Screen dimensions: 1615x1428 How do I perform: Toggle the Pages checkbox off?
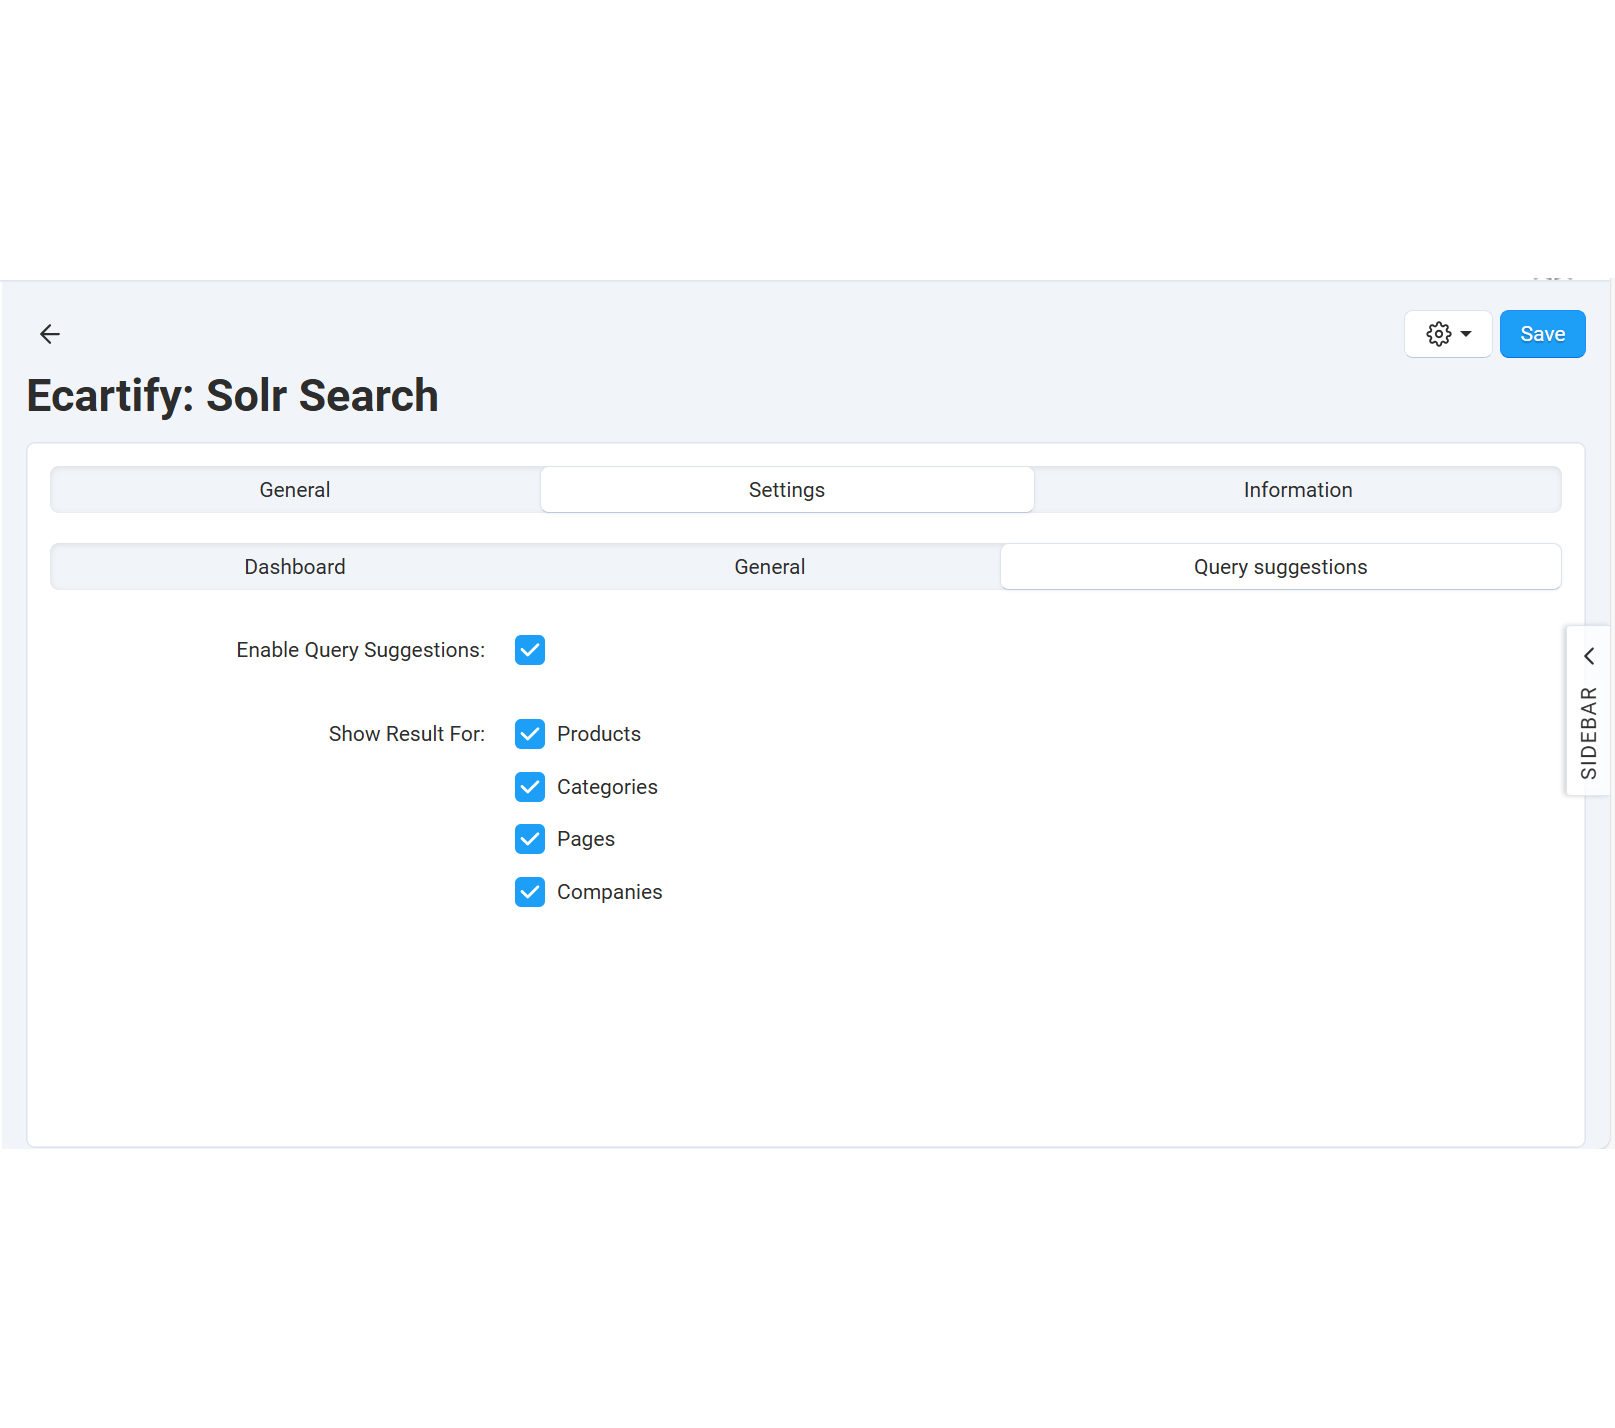pyautogui.click(x=530, y=839)
